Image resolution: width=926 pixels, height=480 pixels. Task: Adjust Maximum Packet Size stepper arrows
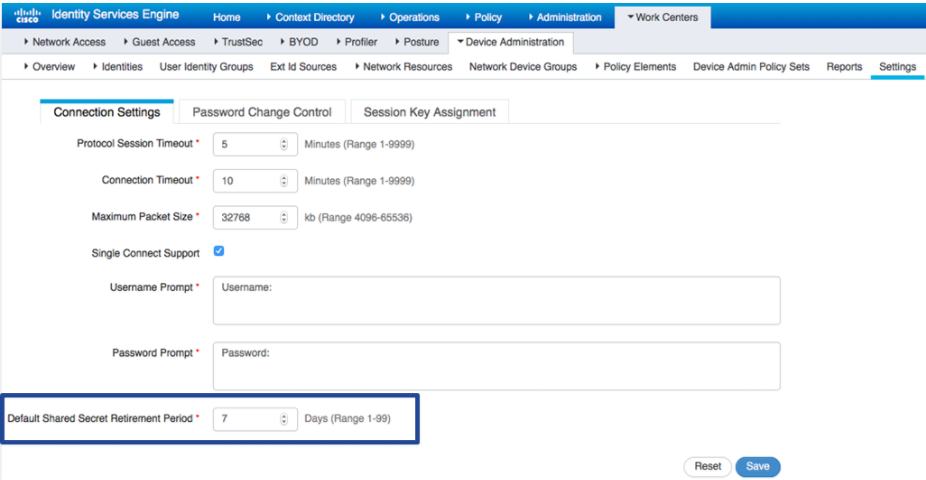point(284,217)
